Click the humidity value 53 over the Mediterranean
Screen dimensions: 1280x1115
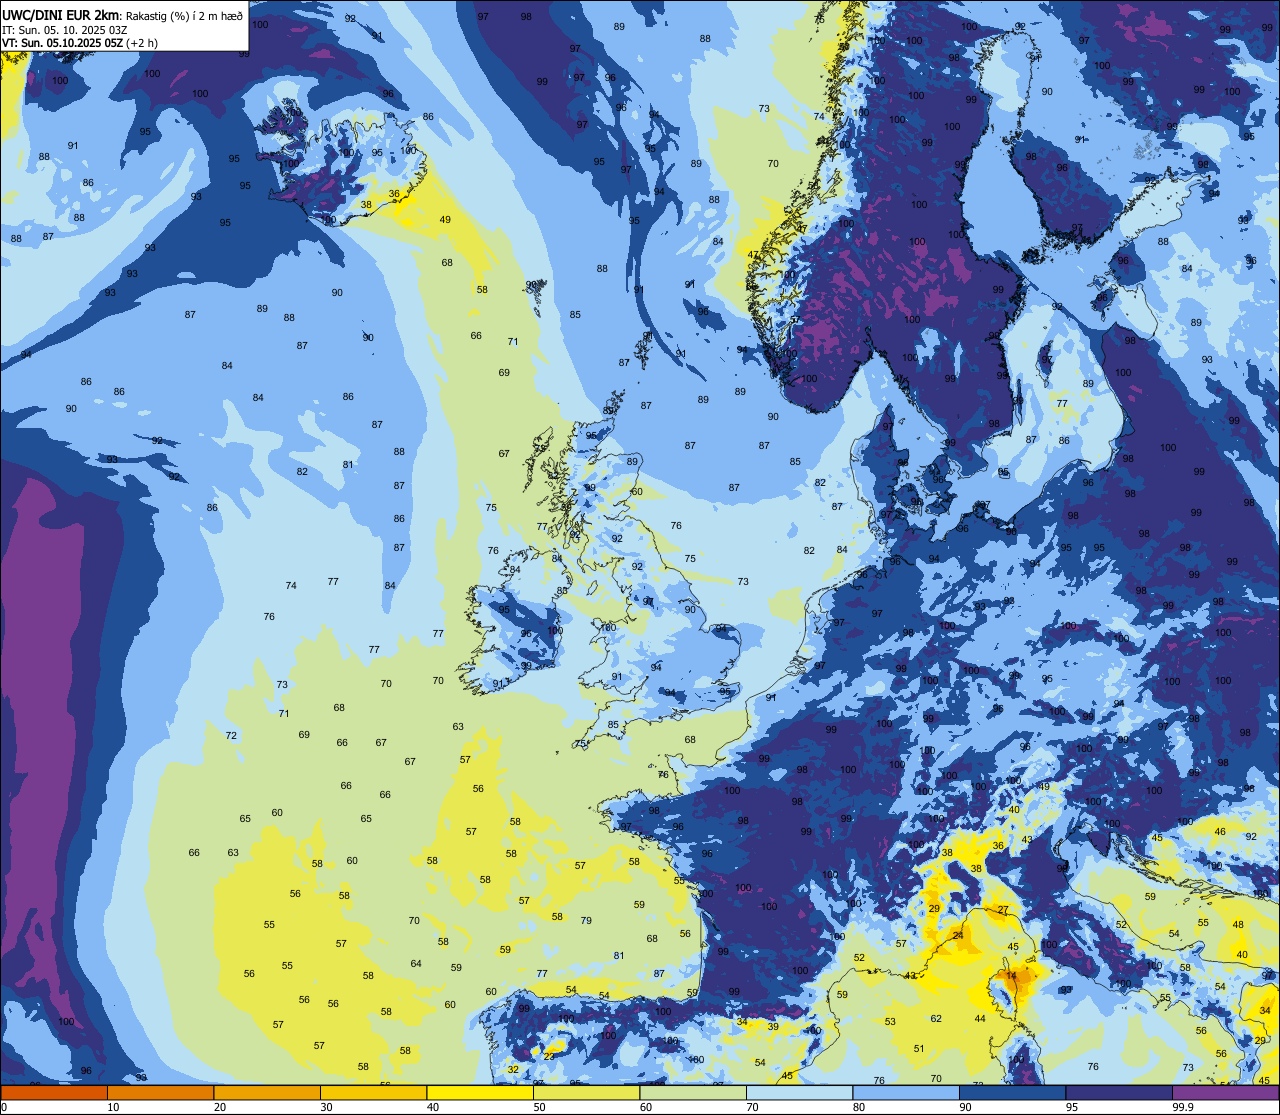890,1021
